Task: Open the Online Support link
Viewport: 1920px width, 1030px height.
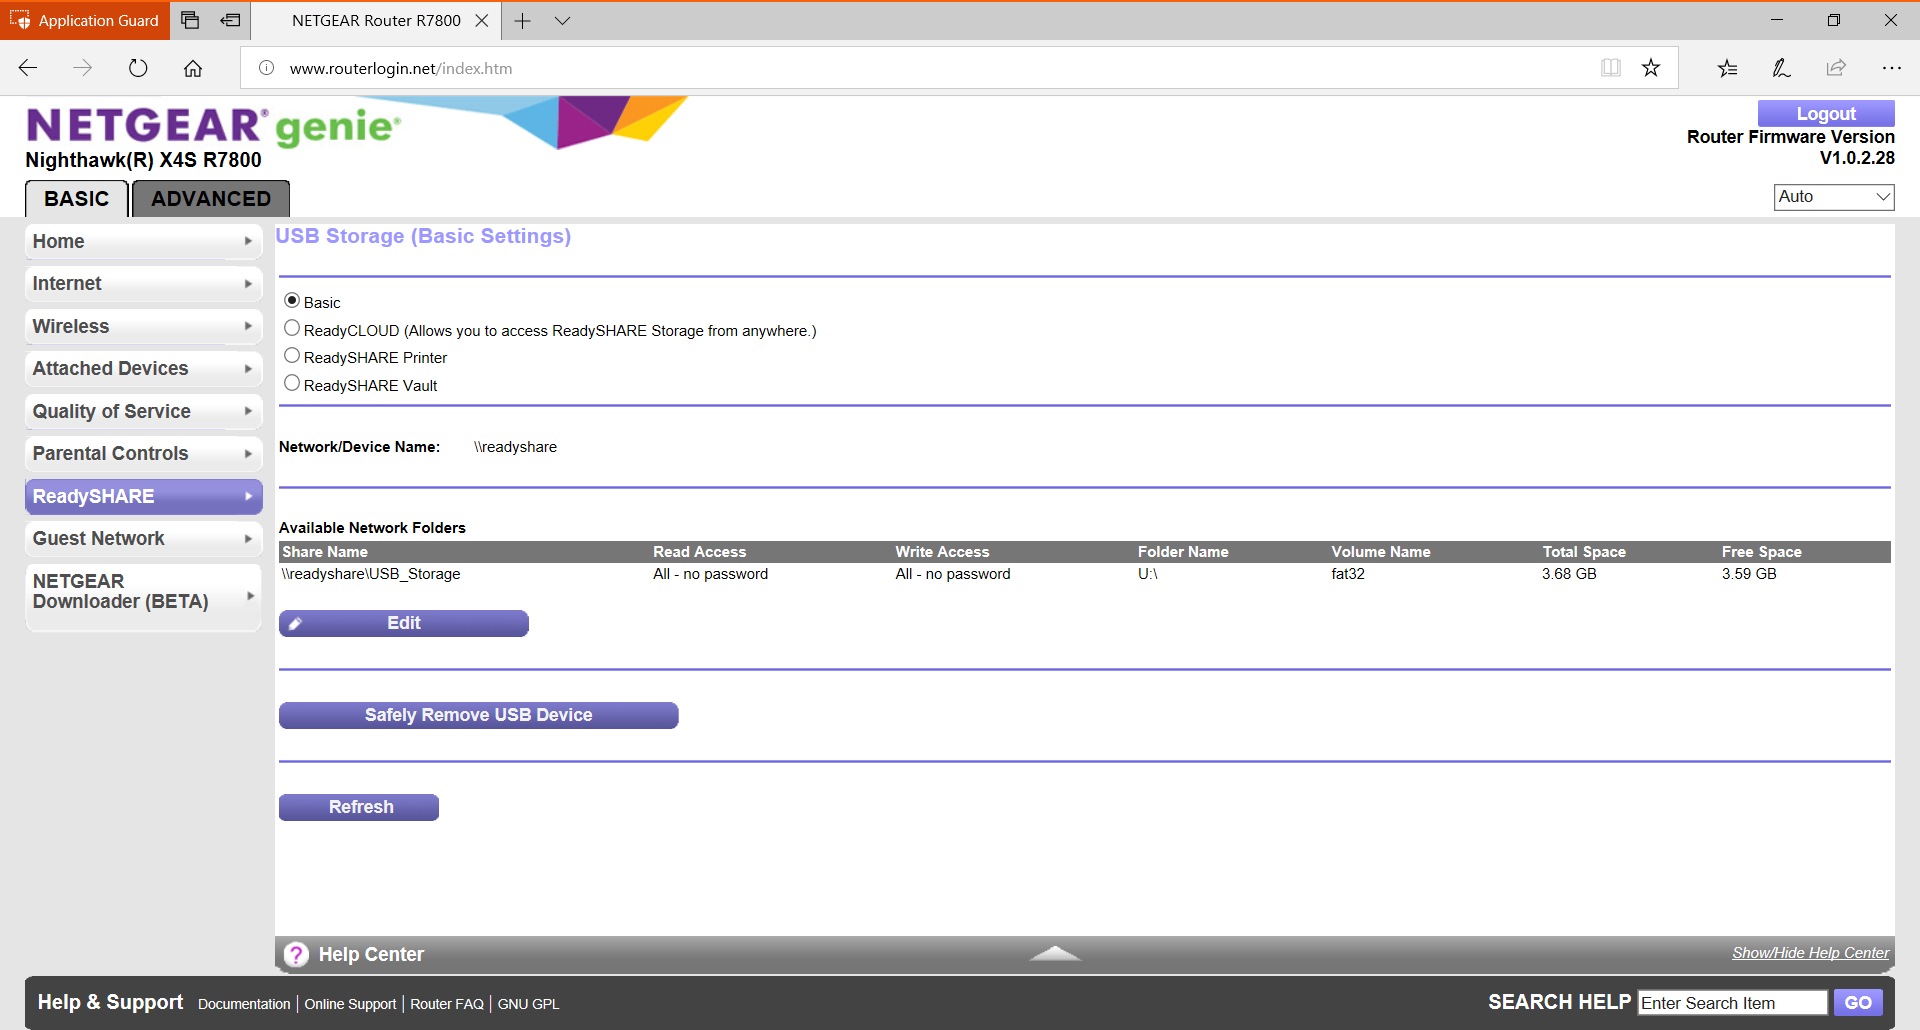Action: click(x=350, y=1004)
